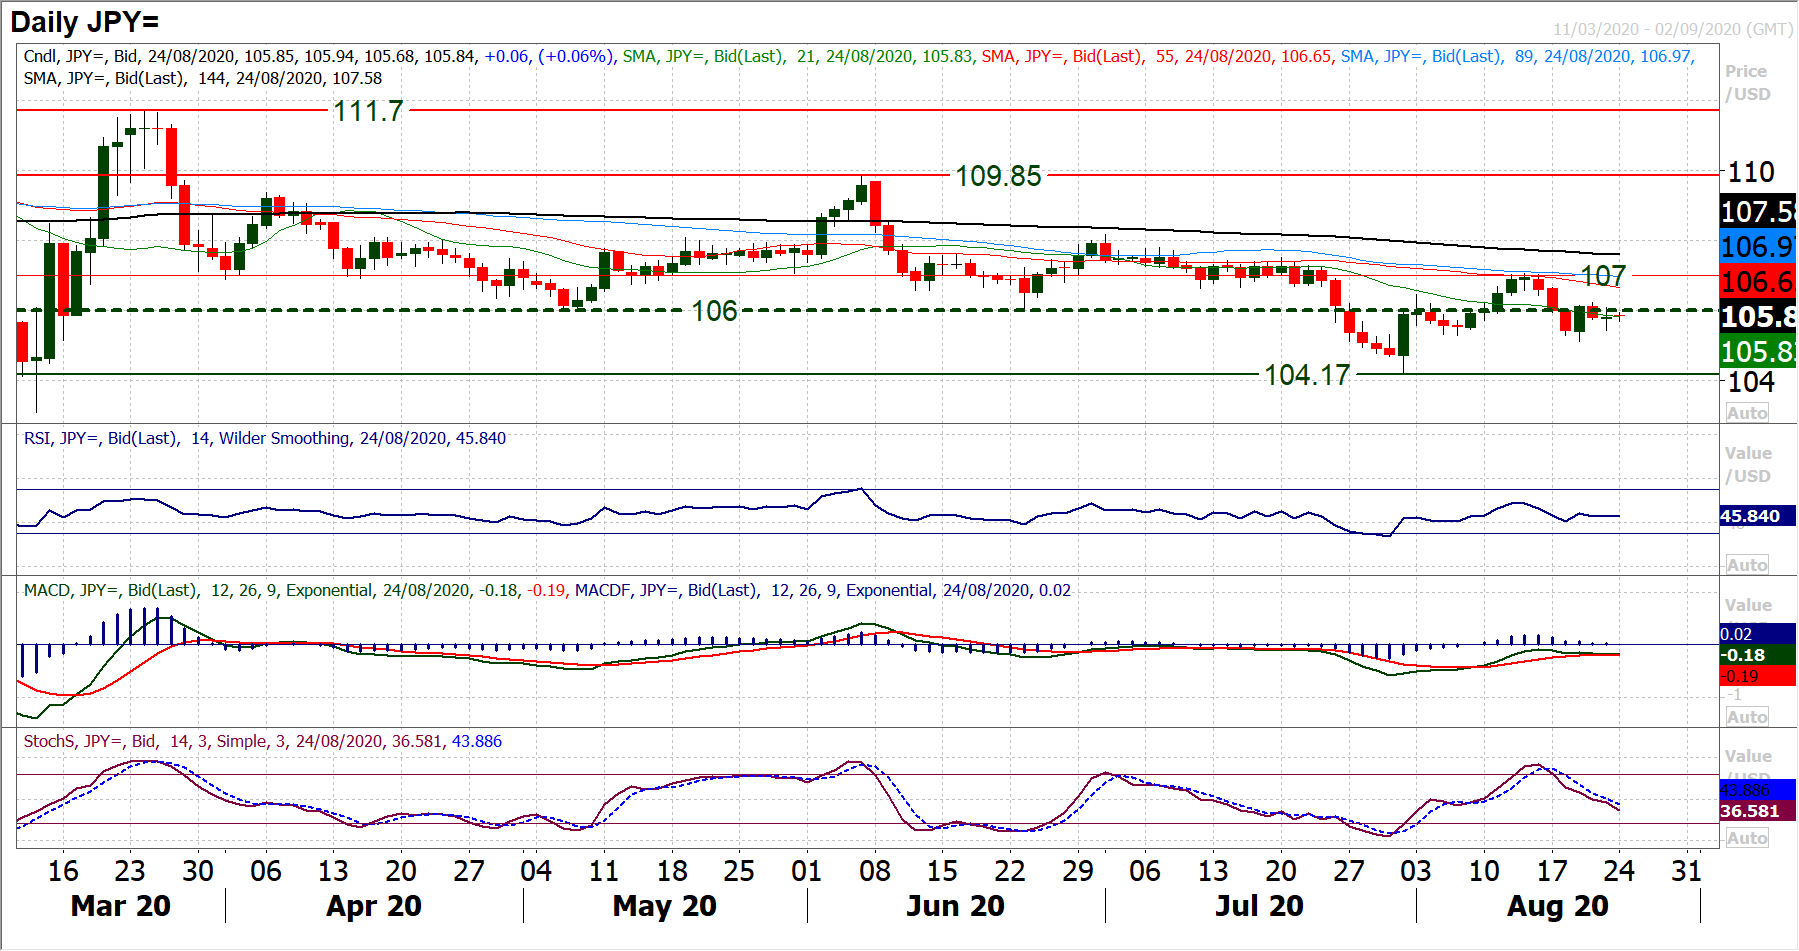Click the StochS indicator legend text
The height and width of the screenshot is (951, 1799).
(263, 741)
